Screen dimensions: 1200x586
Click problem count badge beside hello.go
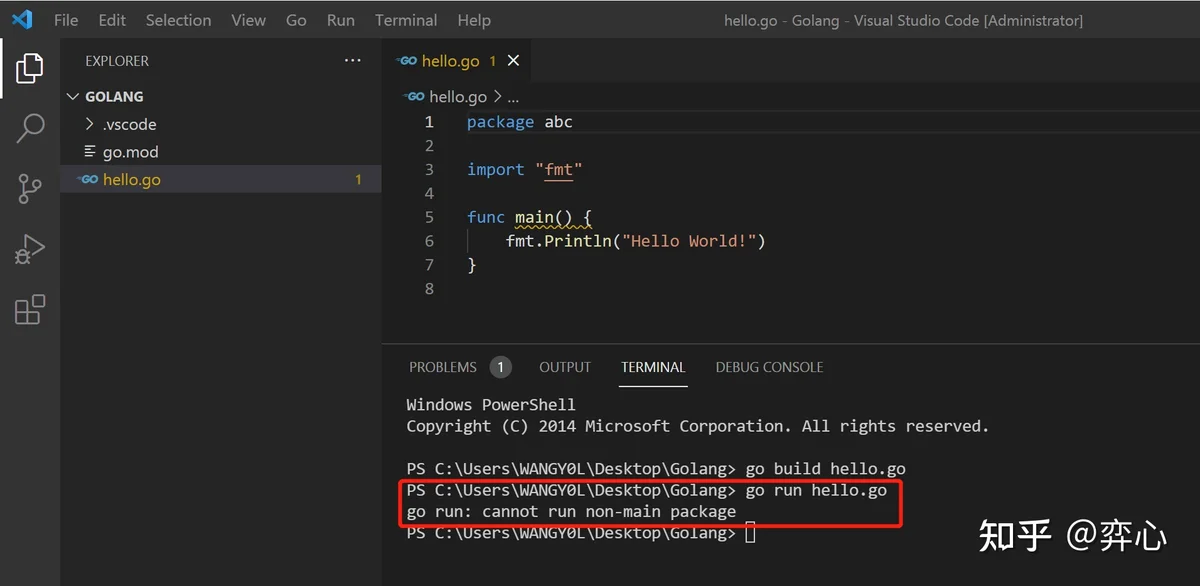[358, 180]
